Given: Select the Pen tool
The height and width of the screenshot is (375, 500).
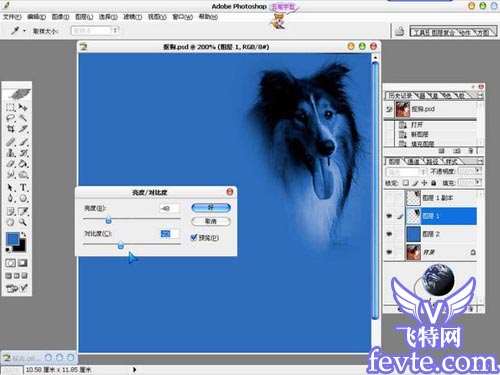Looking at the screenshot, I should point(11,198).
